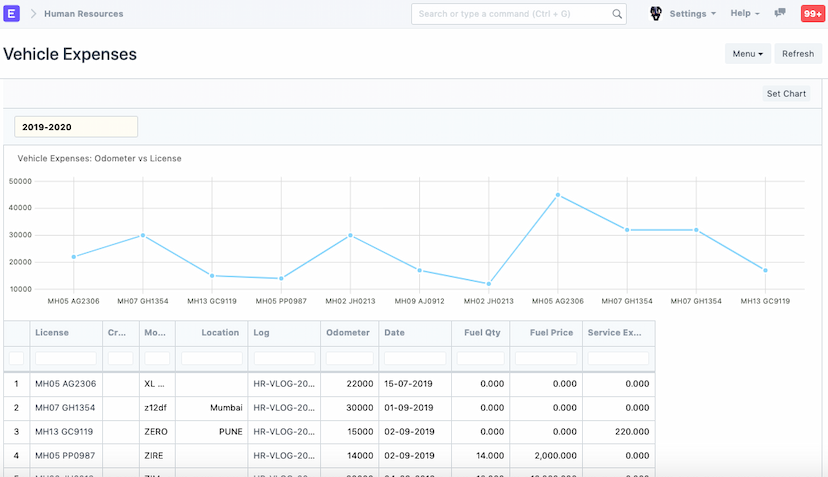This screenshot has height=477, width=828.
Task: Click the Fuel Qty column header
Action: pyautogui.click(x=482, y=333)
